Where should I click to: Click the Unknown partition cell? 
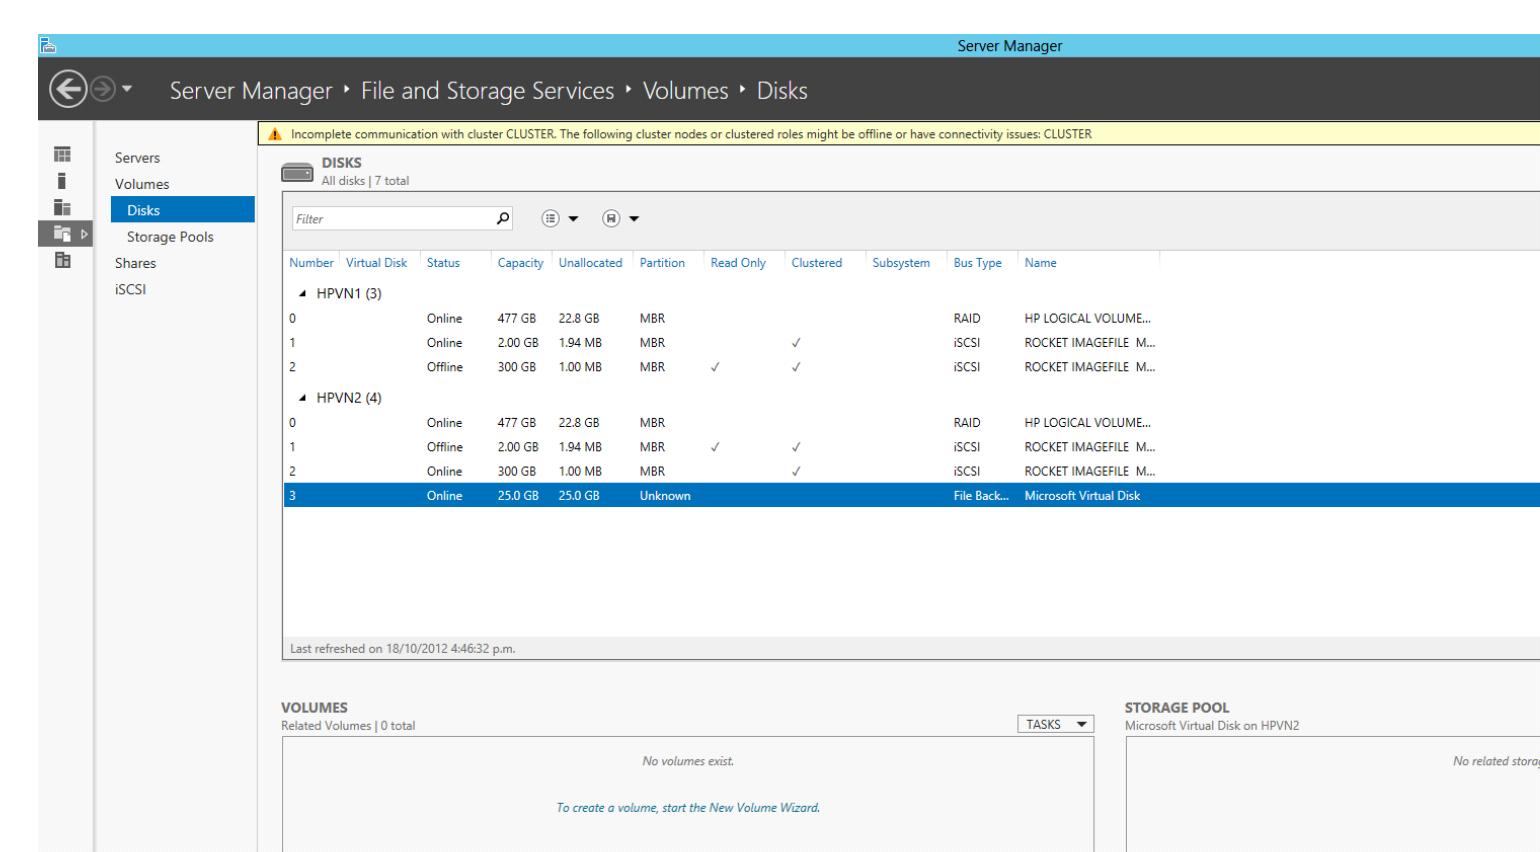pos(665,495)
